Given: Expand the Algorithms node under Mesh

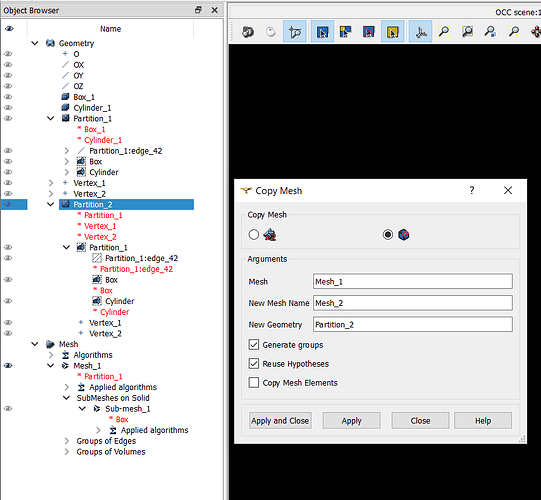Looking at the screenshot, I should (x=51, y=355).
